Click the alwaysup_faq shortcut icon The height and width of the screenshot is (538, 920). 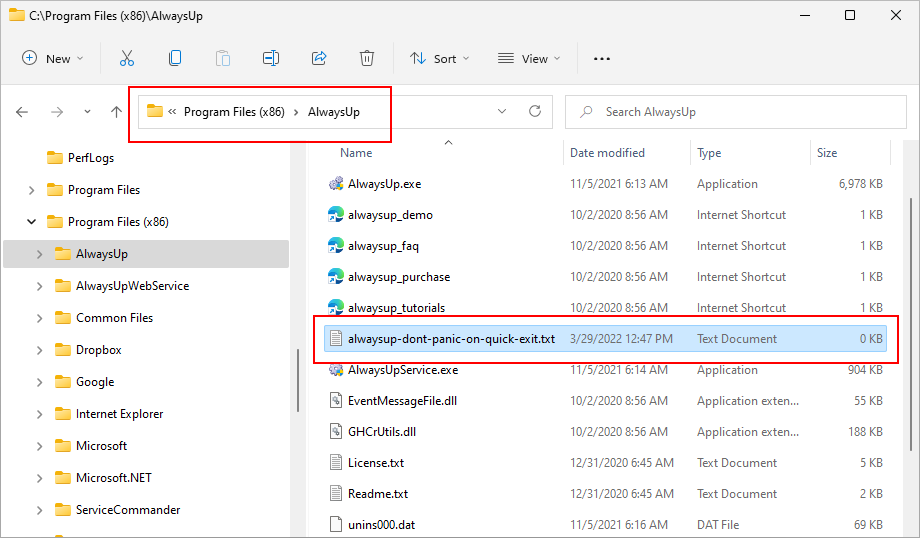(336, 246)
